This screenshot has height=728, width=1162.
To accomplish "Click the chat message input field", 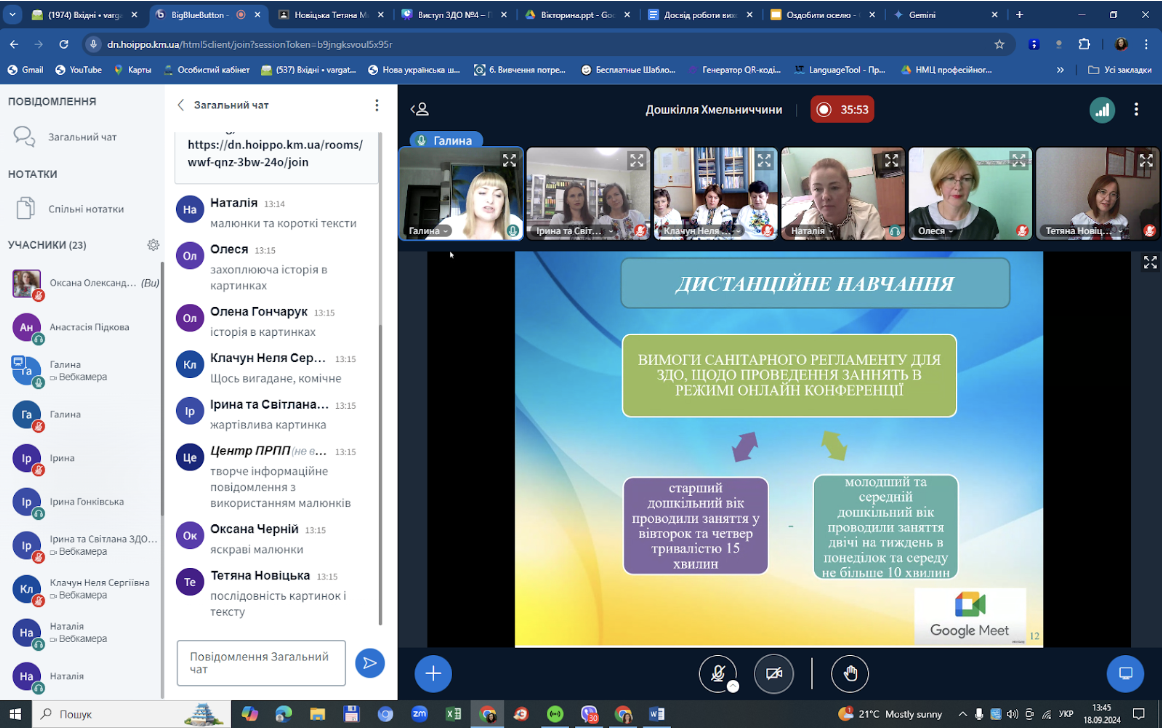I will pos(261,663).
